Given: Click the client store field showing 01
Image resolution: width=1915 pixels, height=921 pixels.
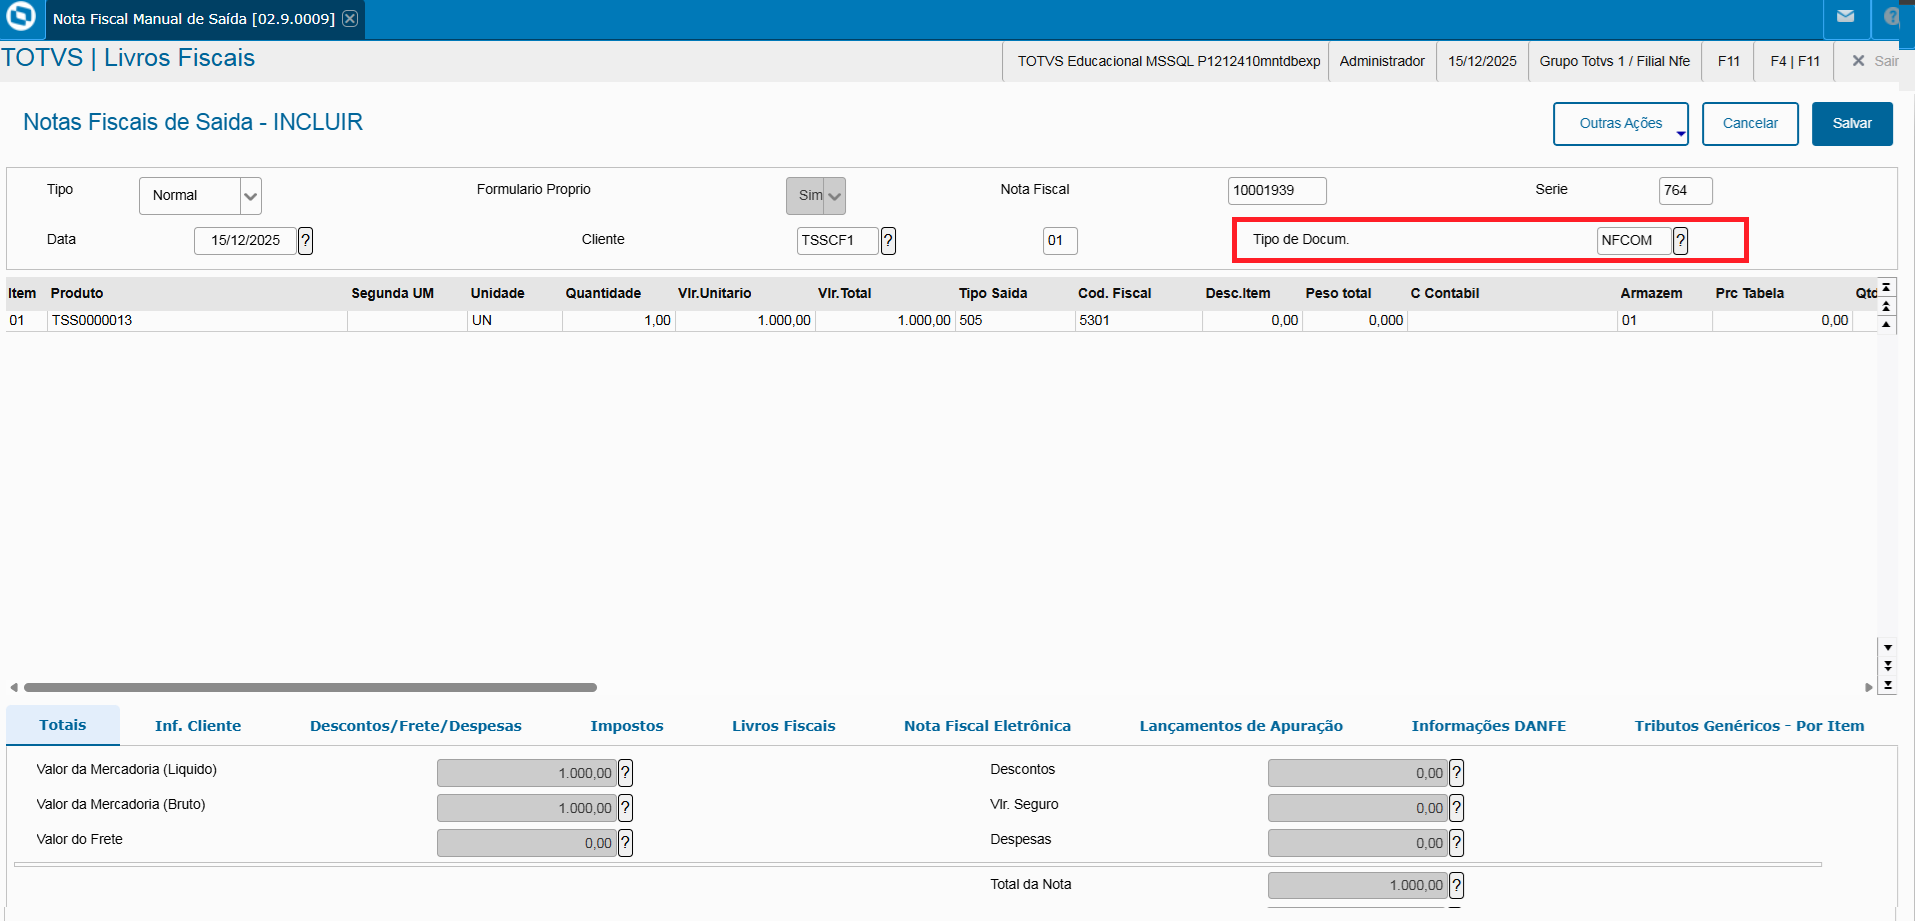Looking at the screenshot, I should coord(1060,240).
